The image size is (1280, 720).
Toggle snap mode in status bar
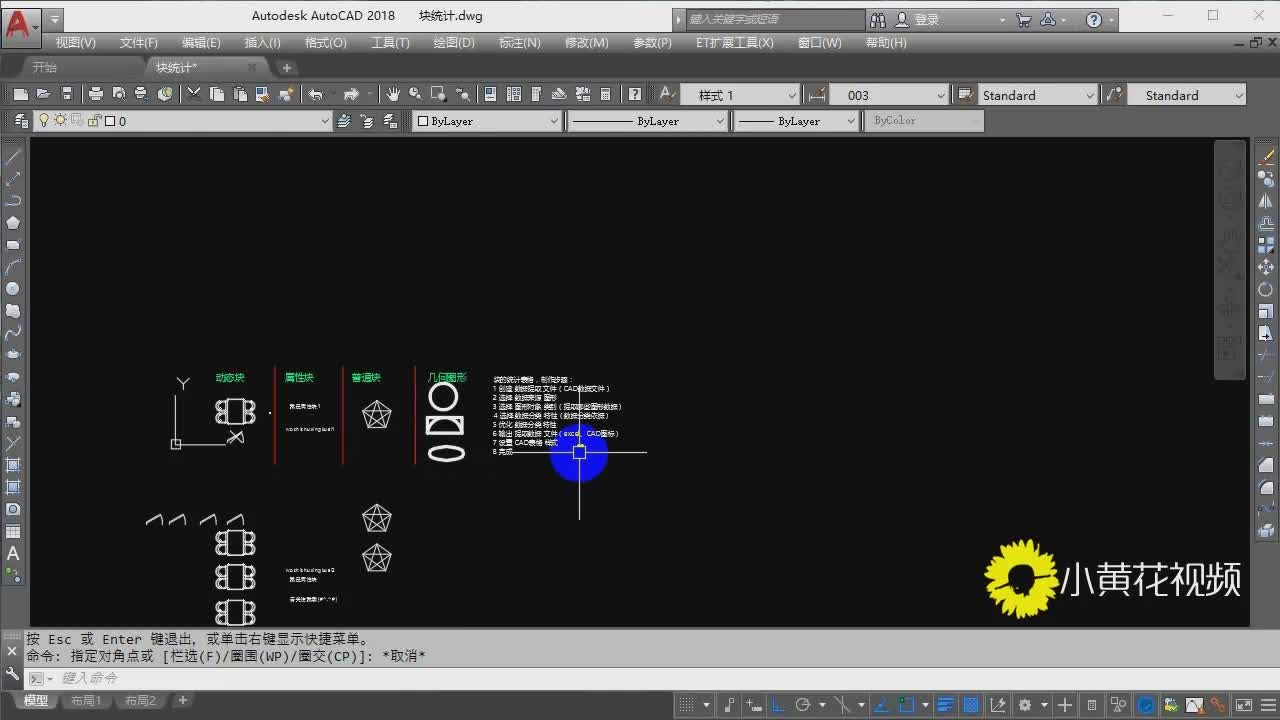tap(687, 704)
